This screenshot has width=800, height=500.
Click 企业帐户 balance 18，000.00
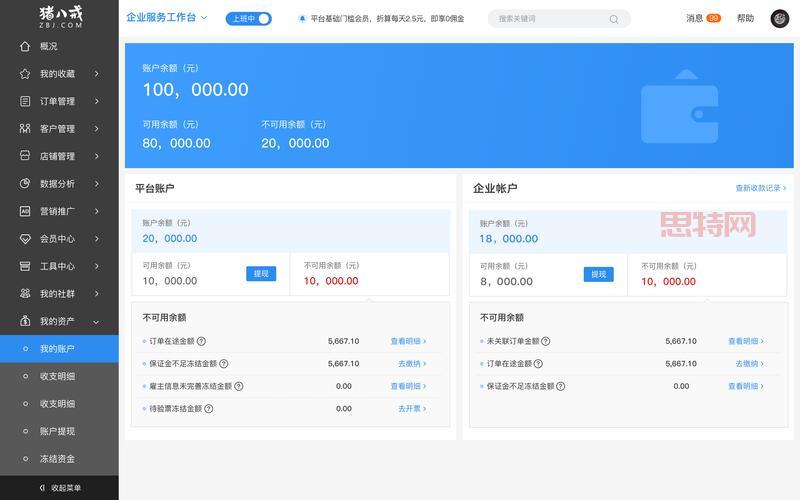(508, 239)
